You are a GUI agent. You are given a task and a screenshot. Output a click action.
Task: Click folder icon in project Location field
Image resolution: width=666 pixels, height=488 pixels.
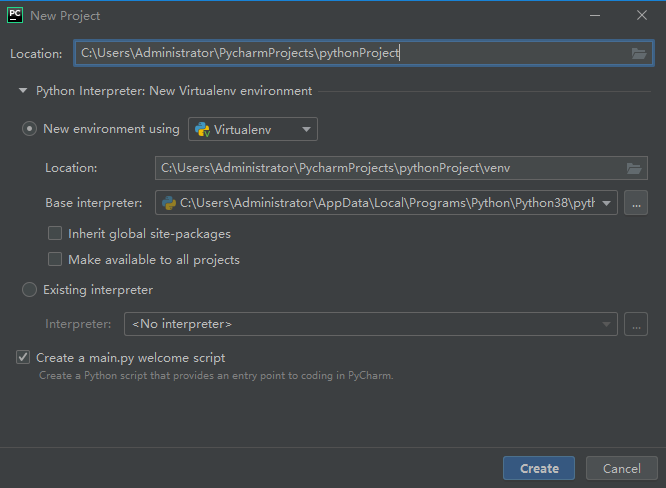(639, 54)
